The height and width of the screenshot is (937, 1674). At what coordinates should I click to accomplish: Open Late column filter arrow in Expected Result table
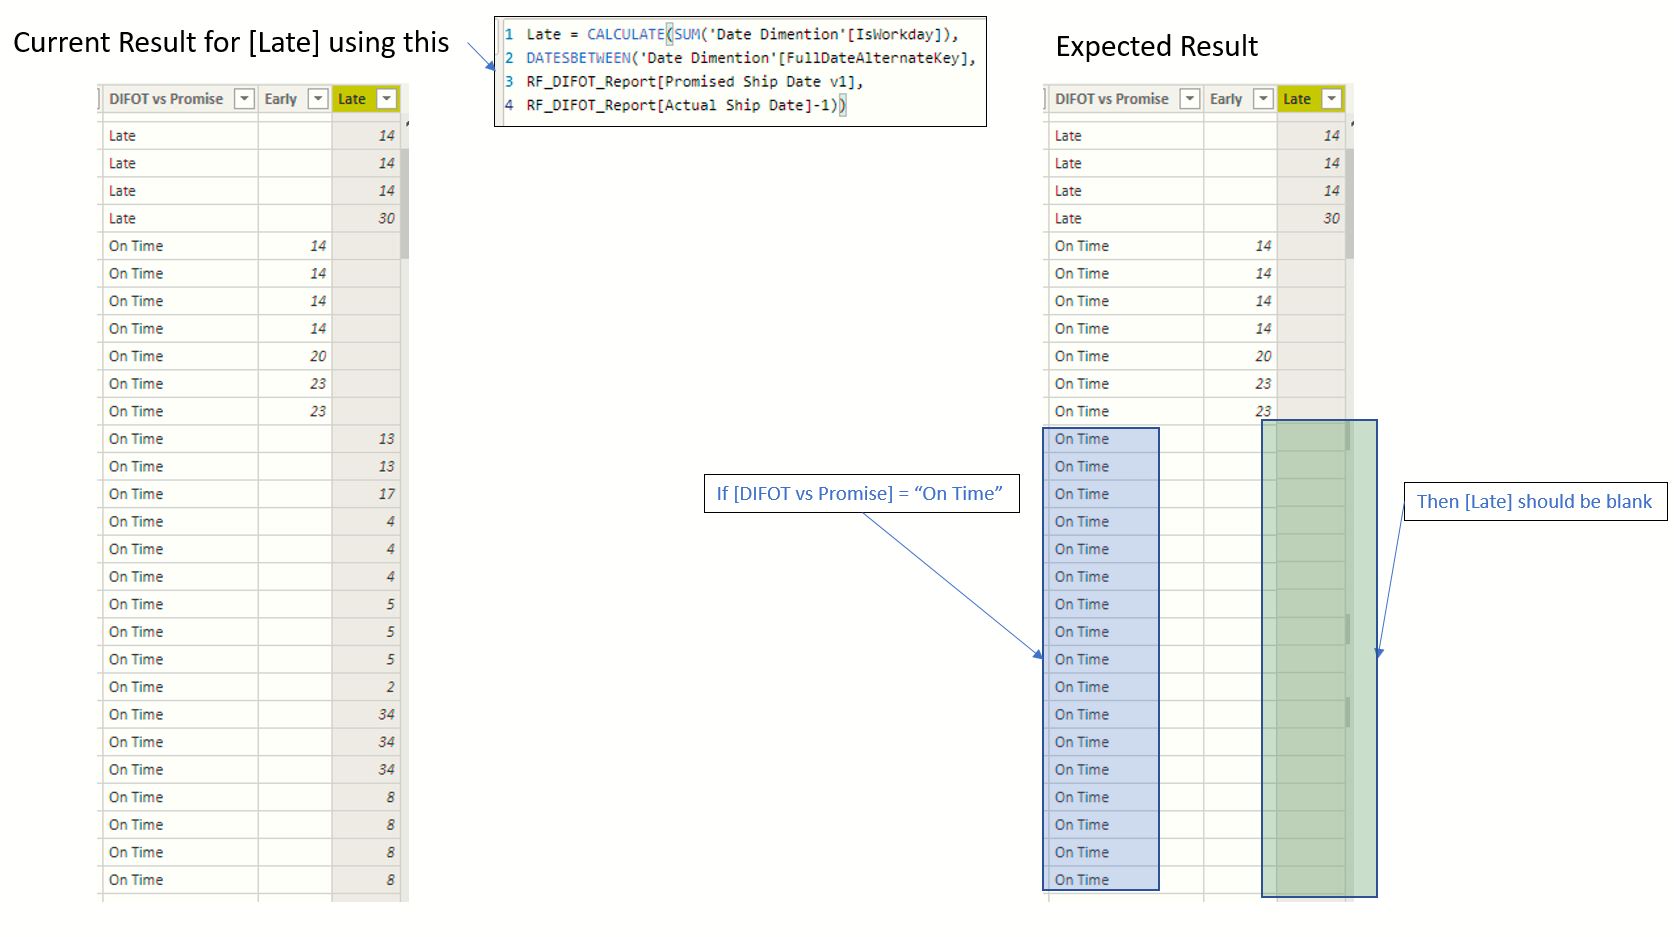click(1331, 98)
